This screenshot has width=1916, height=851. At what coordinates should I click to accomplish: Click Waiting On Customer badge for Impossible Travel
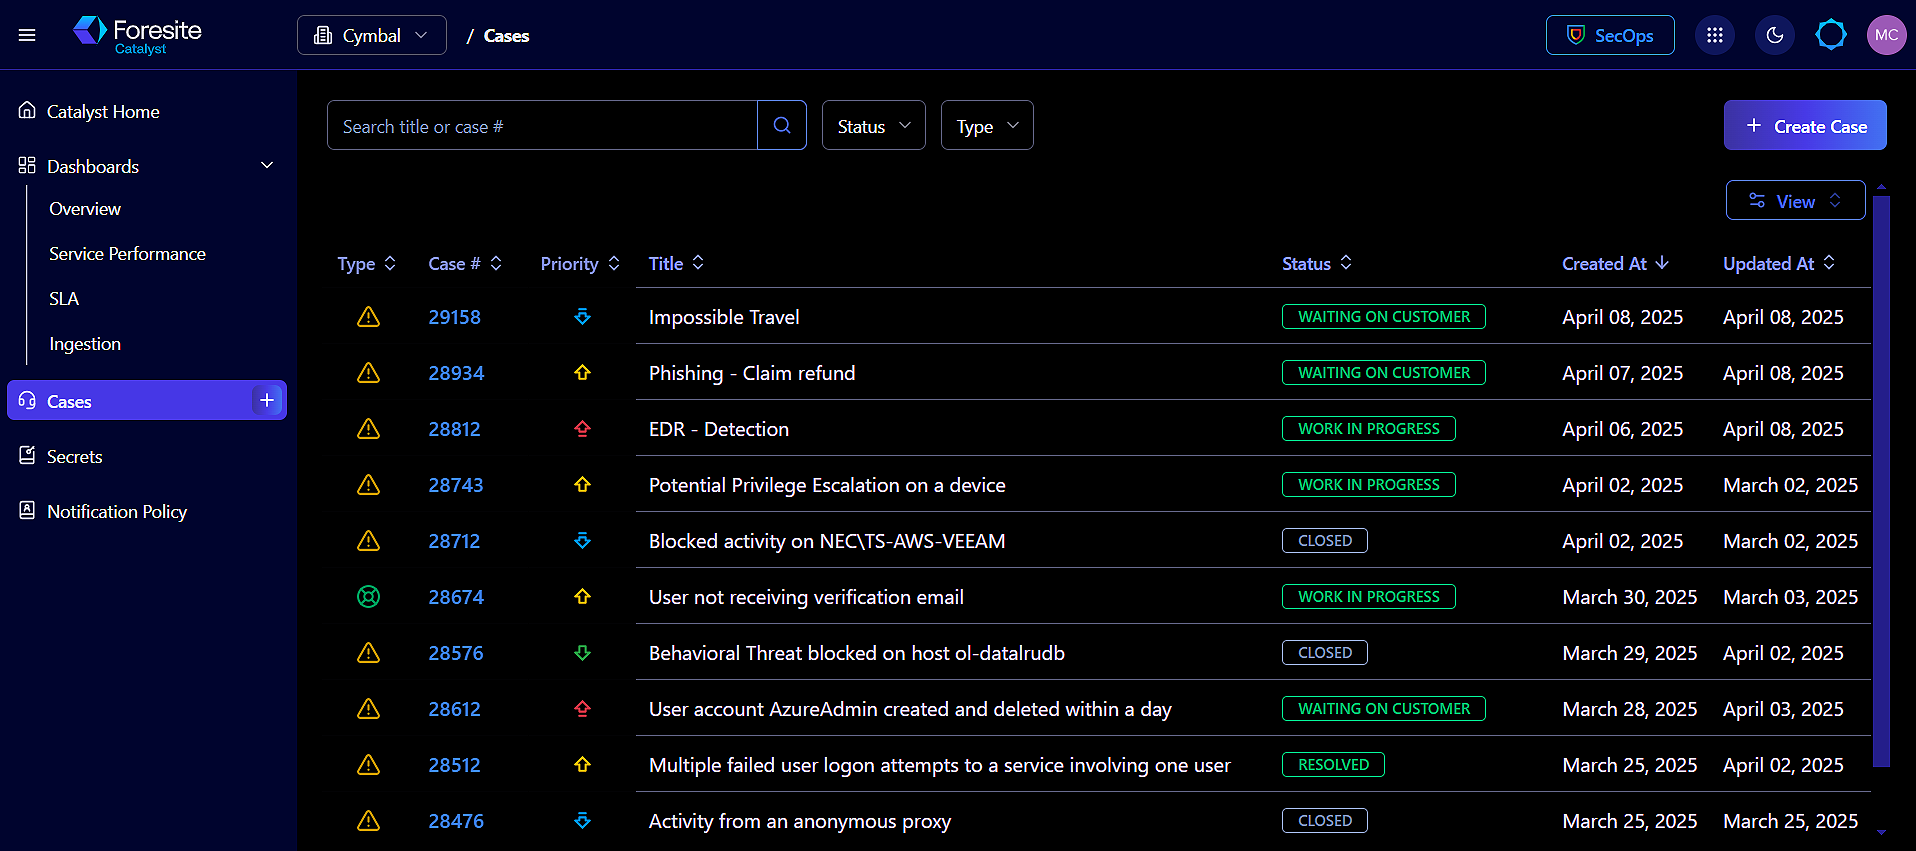[1384, 317]
